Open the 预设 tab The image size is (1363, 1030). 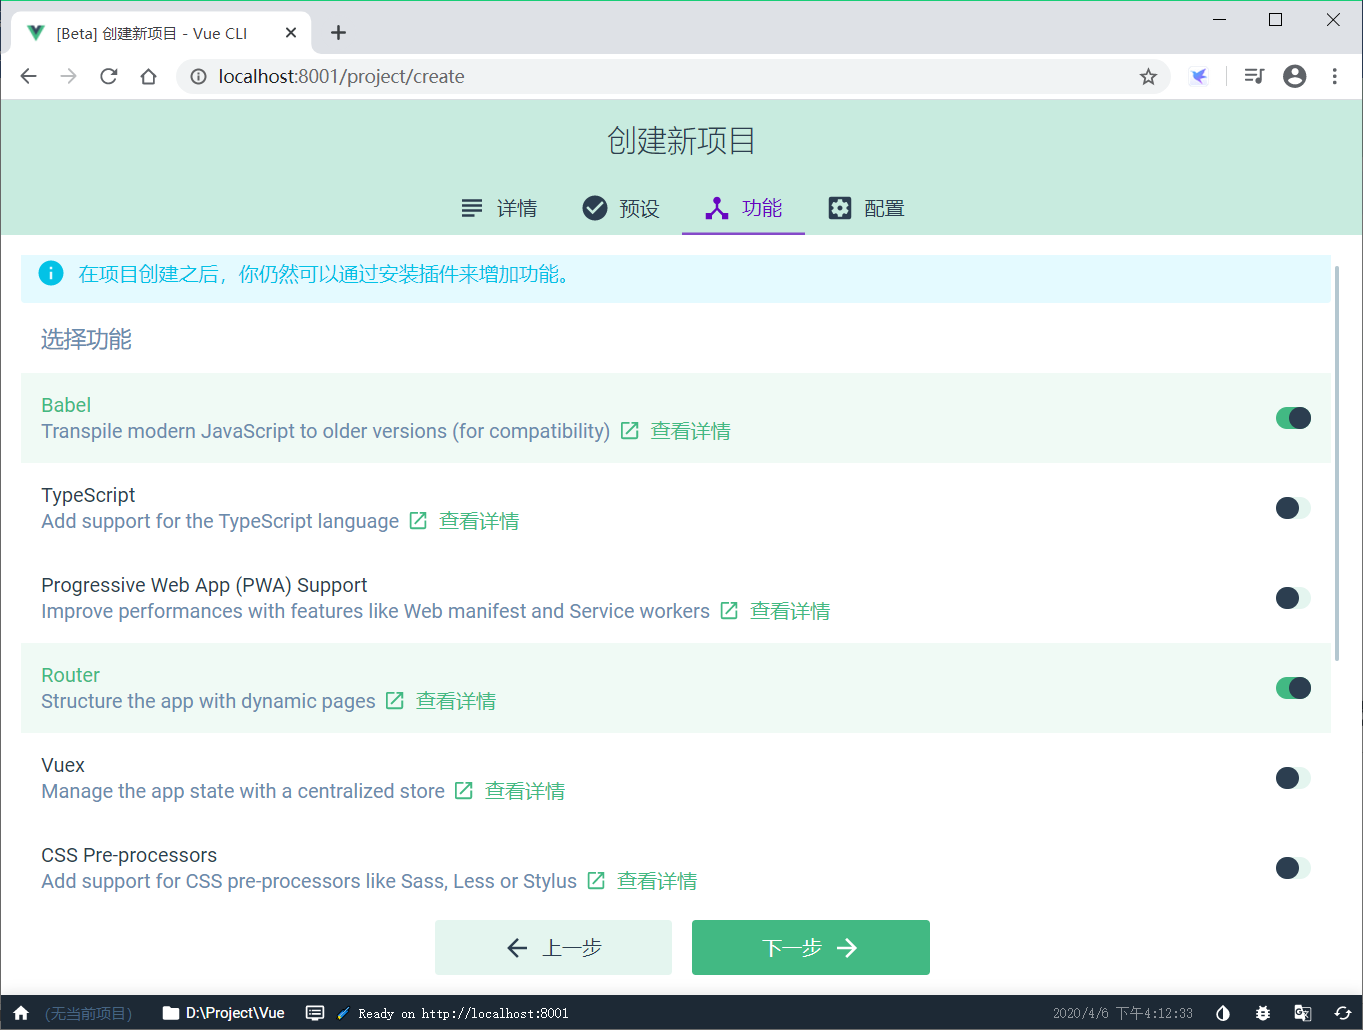tap(621, 208)
